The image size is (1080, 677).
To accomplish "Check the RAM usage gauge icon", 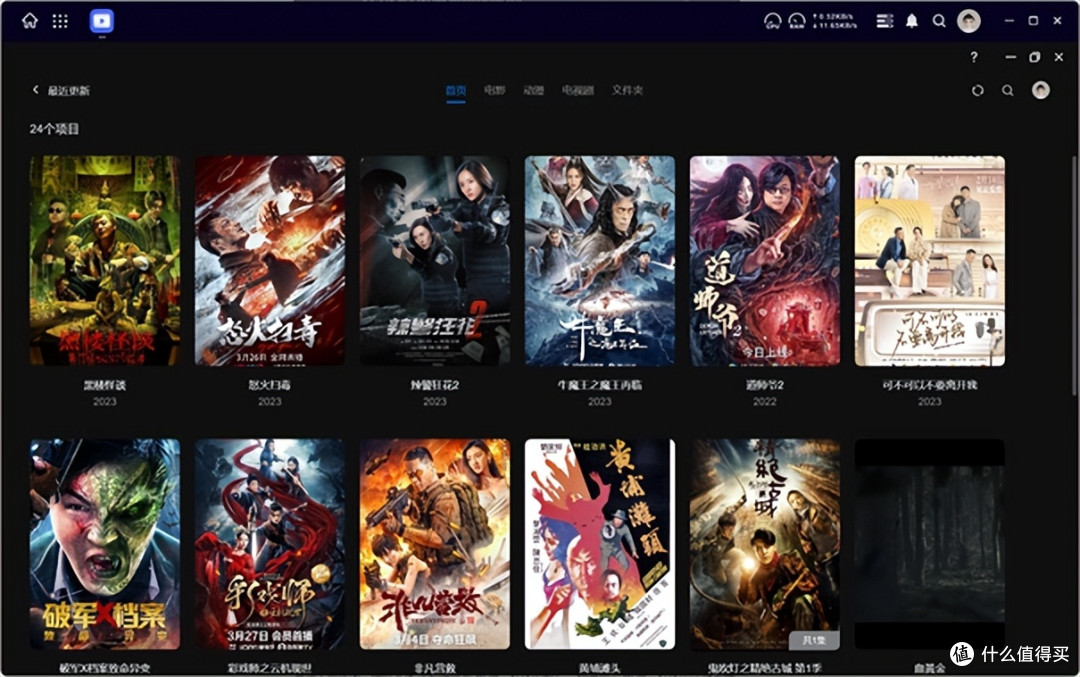I will pyautogui.click(x=796, y=21).
